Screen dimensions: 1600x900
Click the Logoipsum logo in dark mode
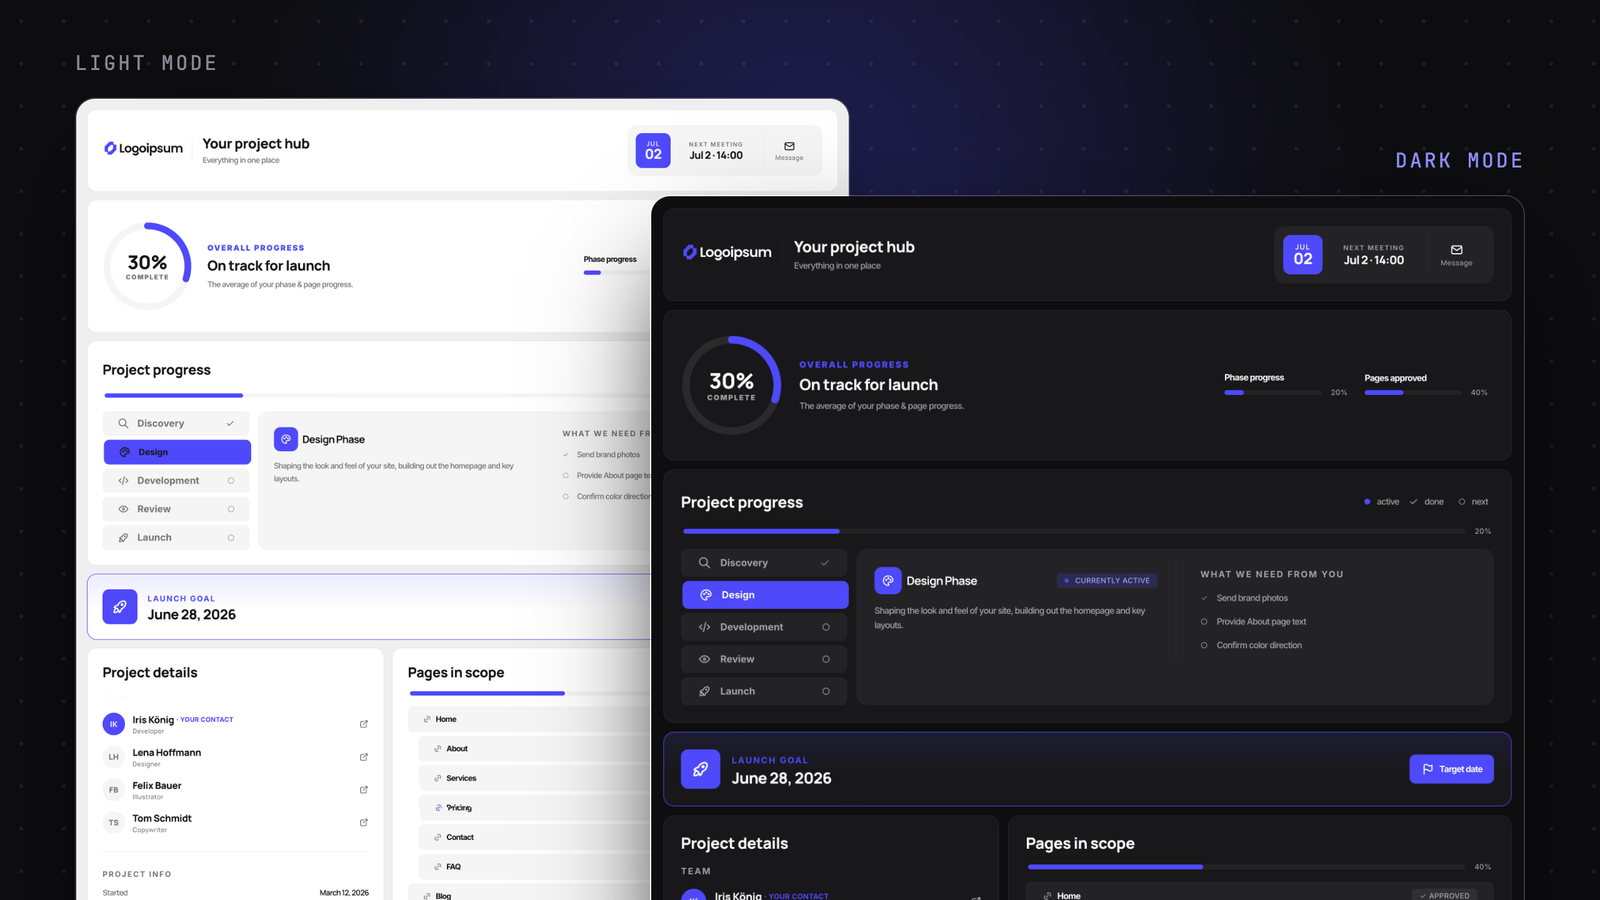727,252
